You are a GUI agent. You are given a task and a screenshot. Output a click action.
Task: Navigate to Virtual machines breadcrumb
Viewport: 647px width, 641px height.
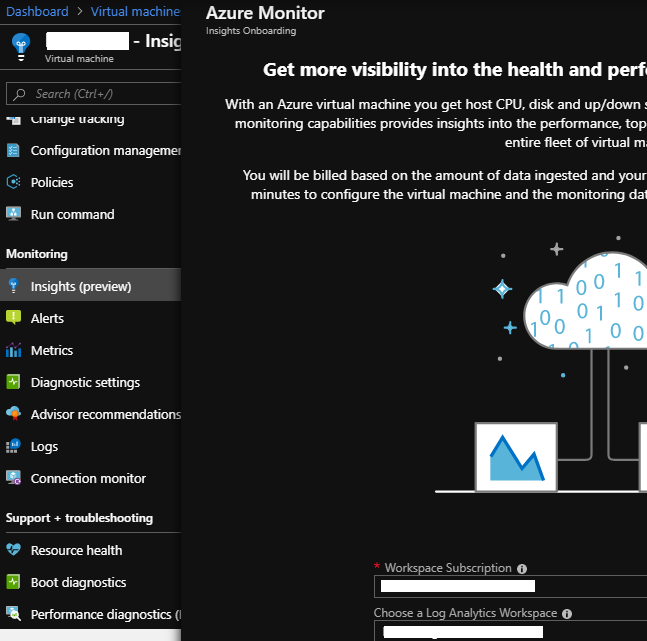click(135, 12)
